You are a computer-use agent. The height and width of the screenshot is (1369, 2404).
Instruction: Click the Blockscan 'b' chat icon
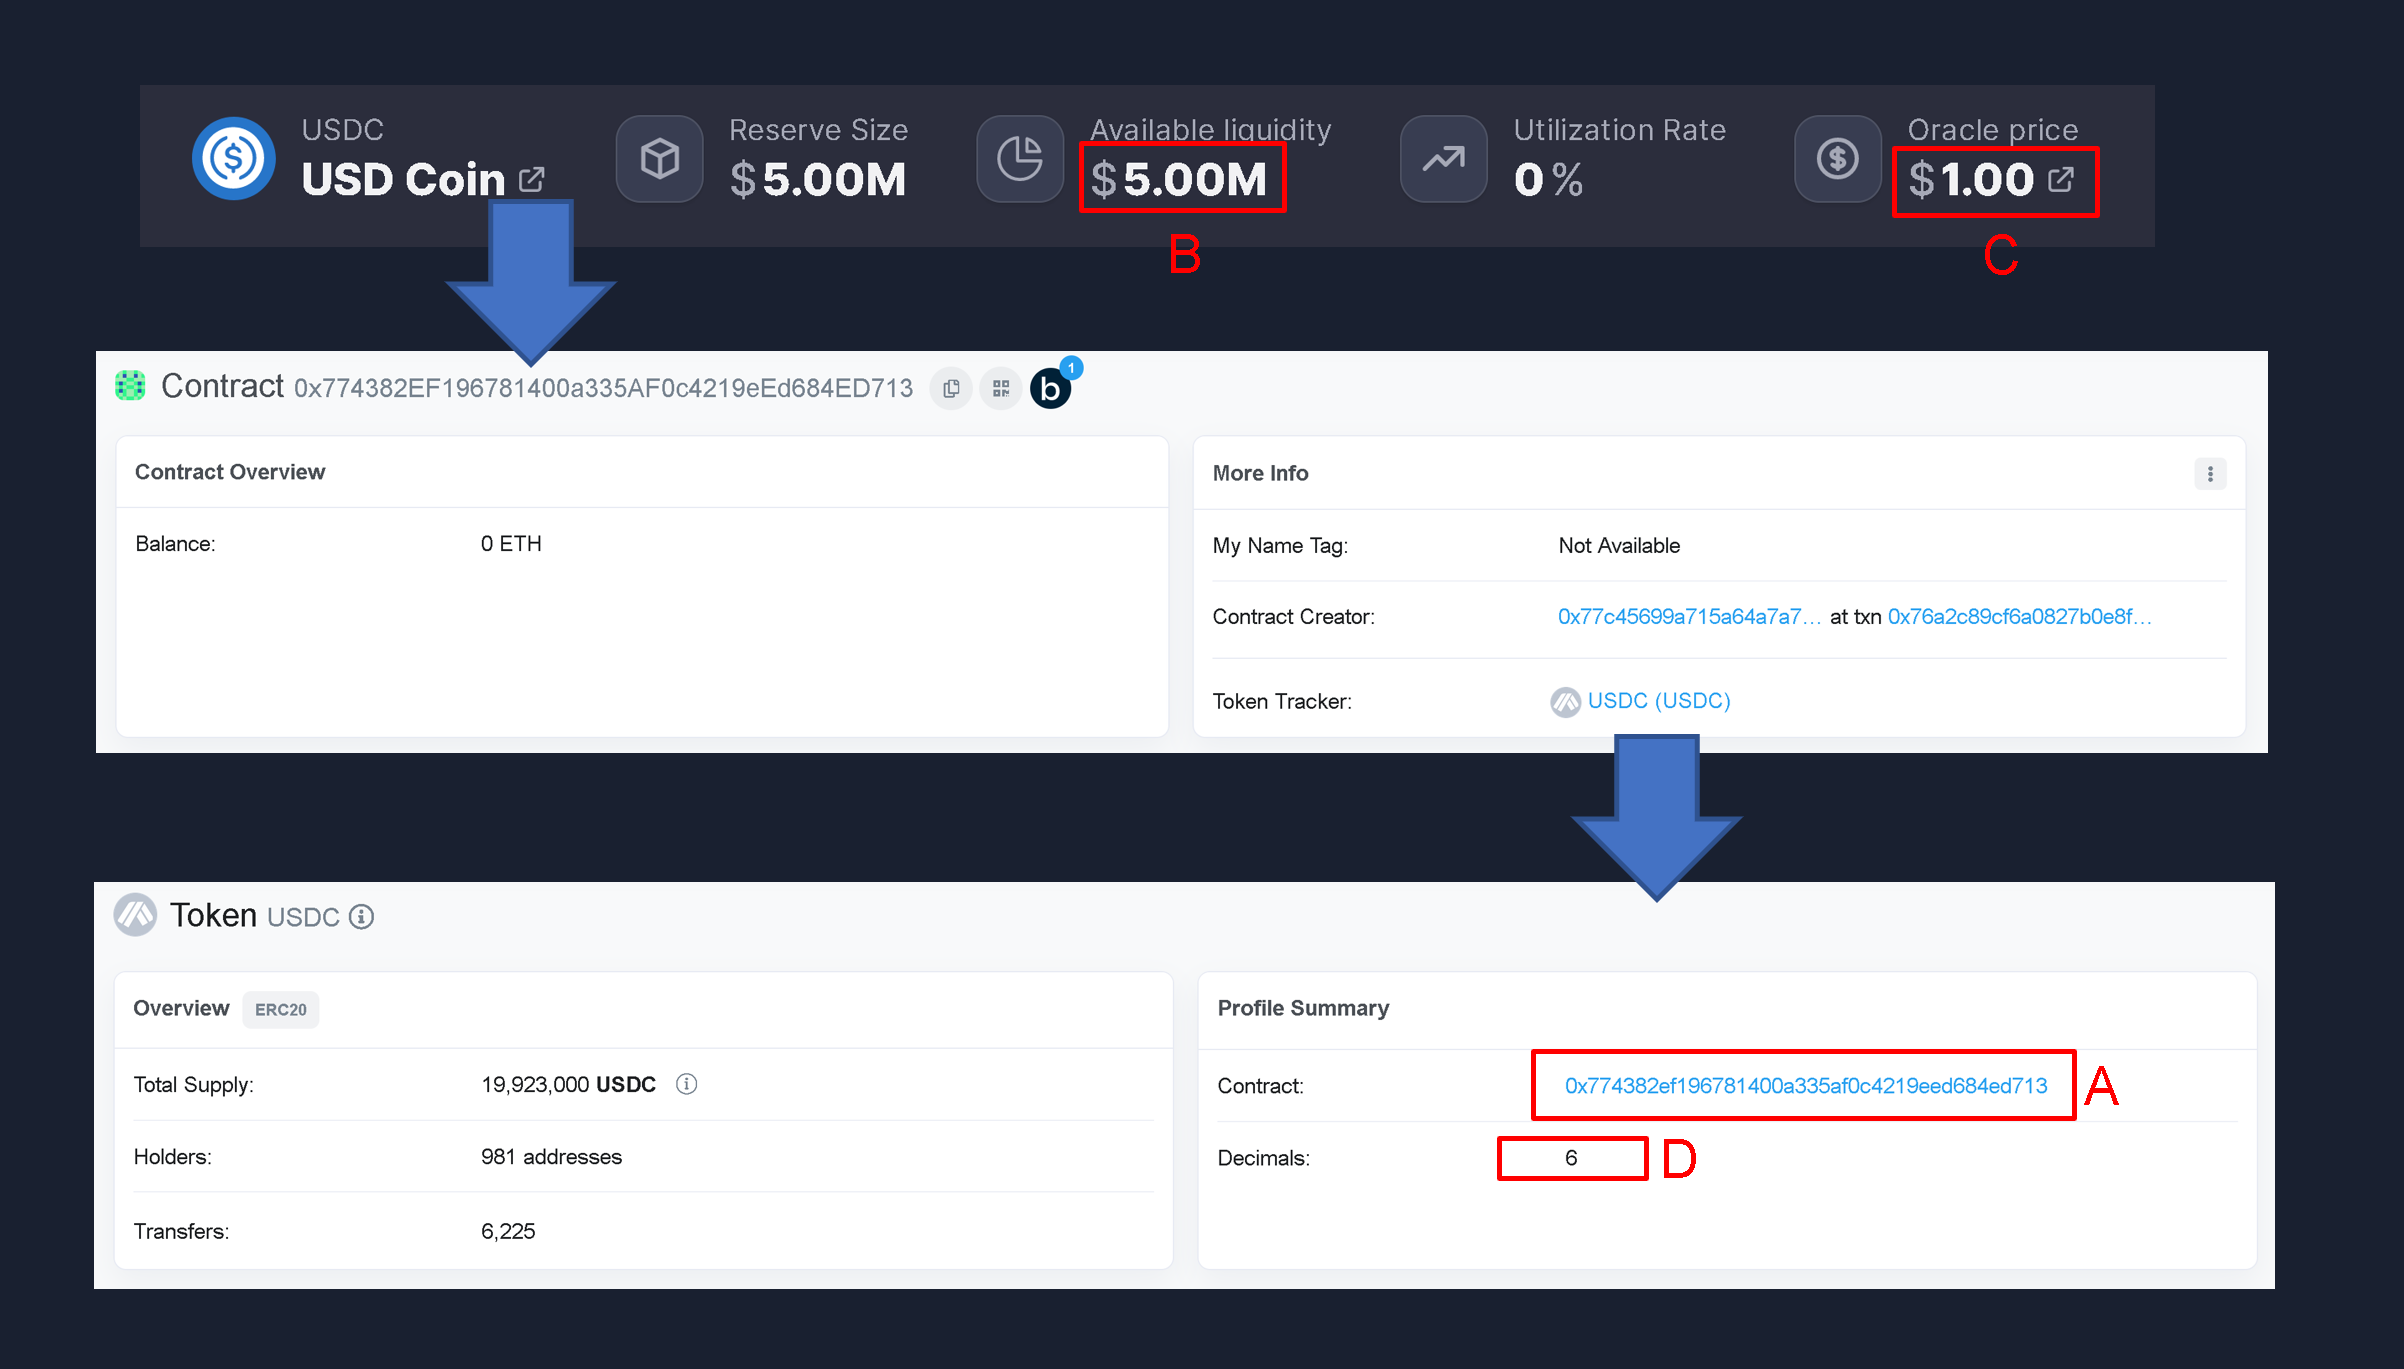coord(1051,388)
